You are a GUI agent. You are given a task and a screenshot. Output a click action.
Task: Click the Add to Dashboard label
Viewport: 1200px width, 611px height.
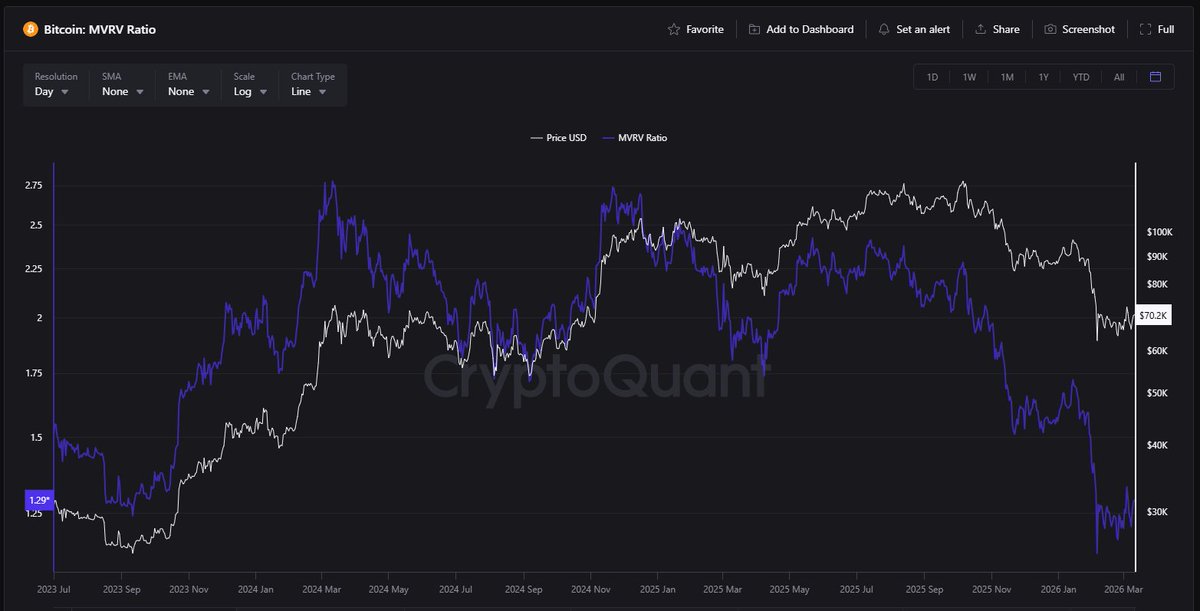tap(810, 30)
